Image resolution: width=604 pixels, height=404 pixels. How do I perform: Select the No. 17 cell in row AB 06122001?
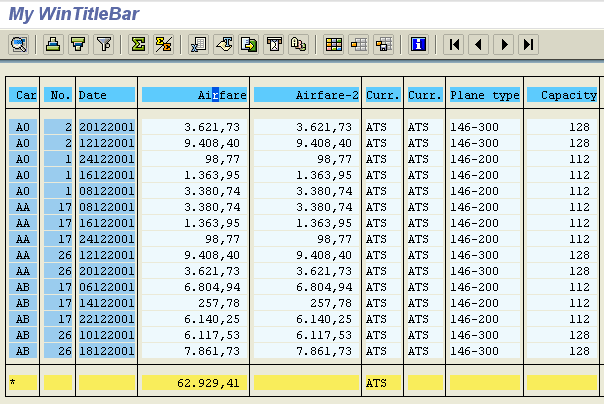(x=58, y=287)
